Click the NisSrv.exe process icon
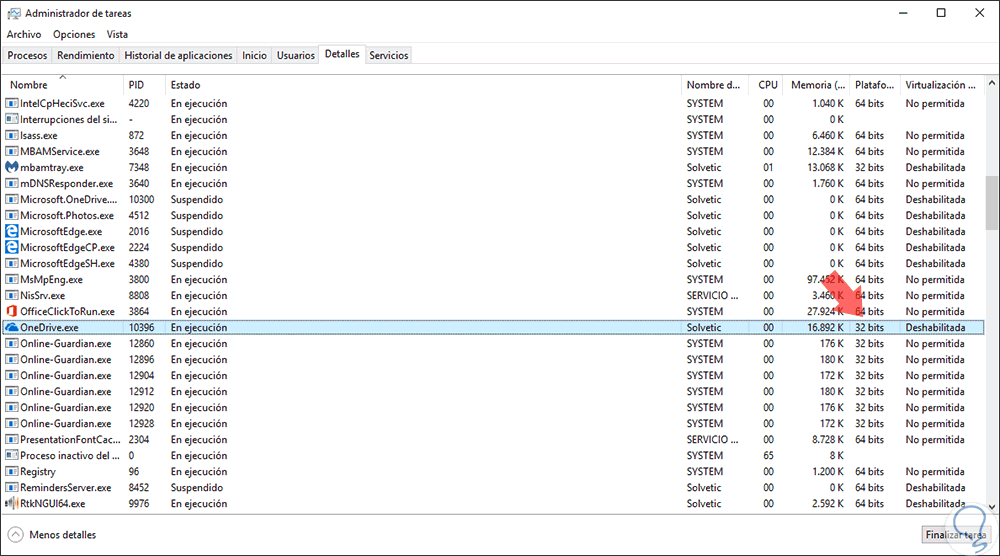Screen dimensions: 1000x556 [x=11, y=295]
